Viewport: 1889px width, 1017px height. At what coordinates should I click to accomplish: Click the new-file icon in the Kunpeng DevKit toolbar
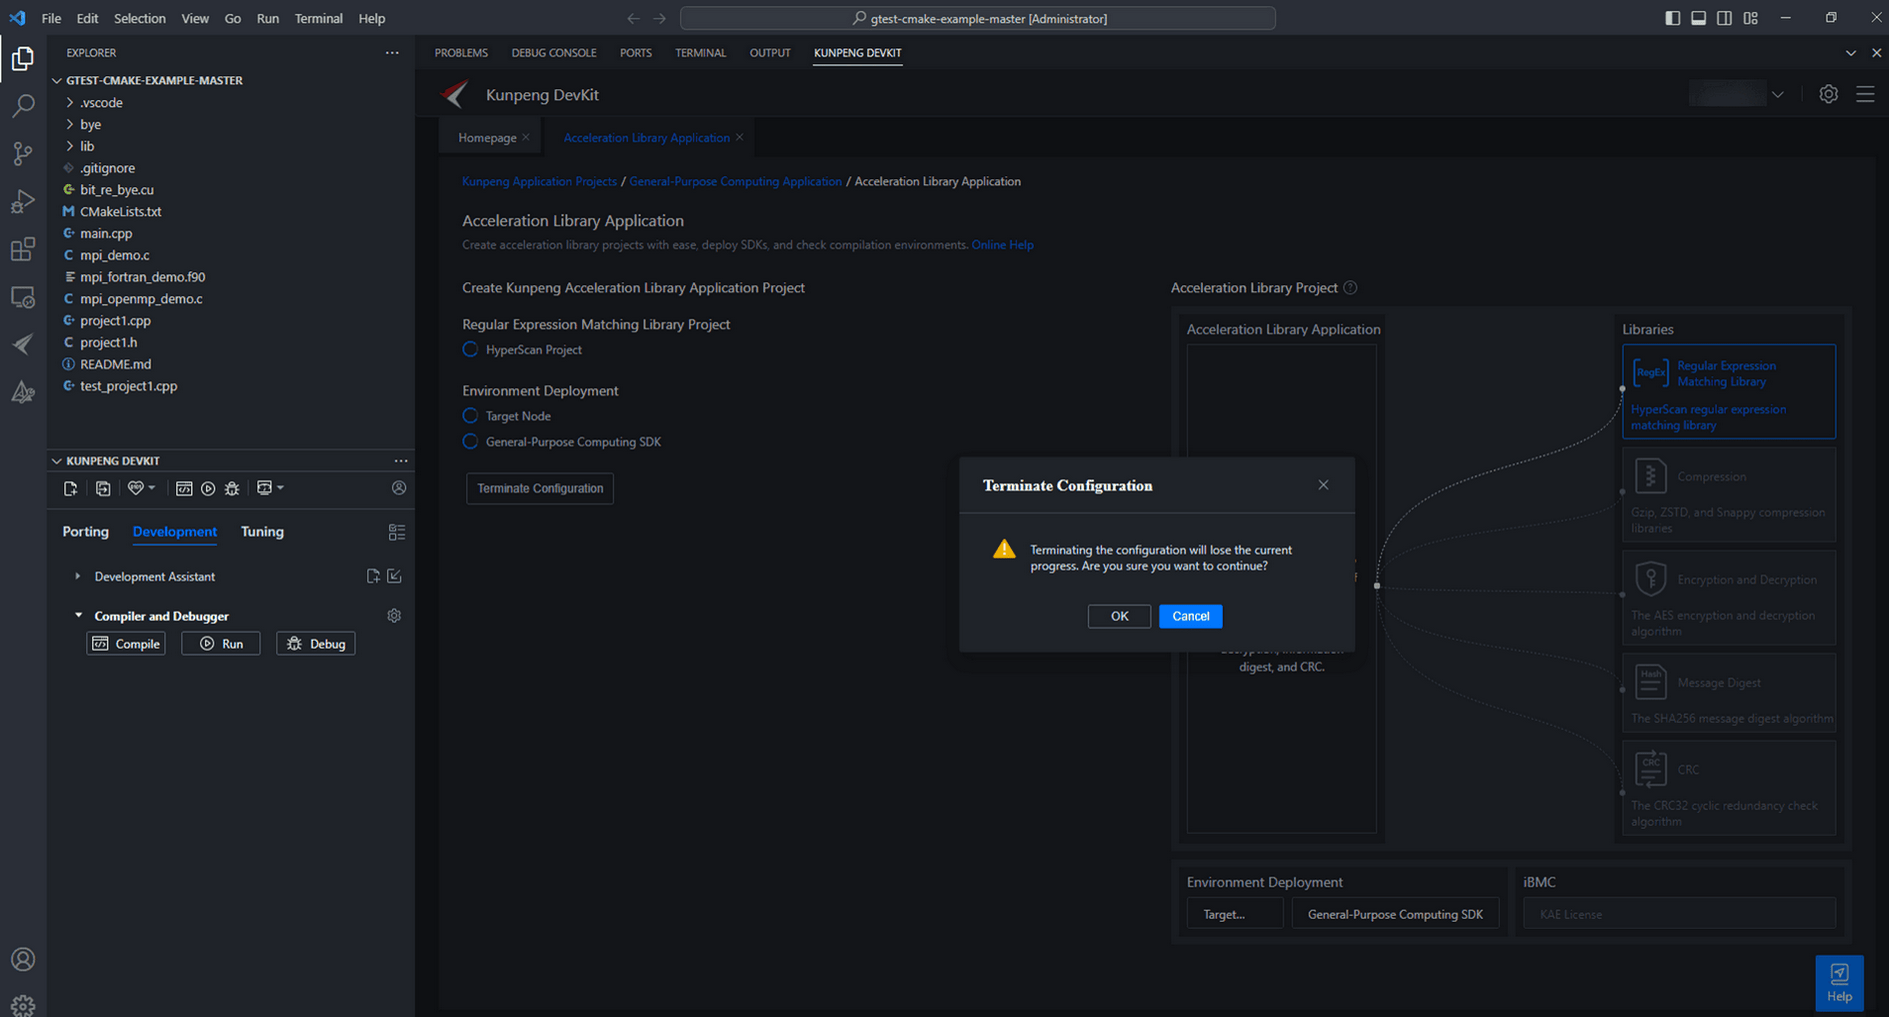(70, 488)
